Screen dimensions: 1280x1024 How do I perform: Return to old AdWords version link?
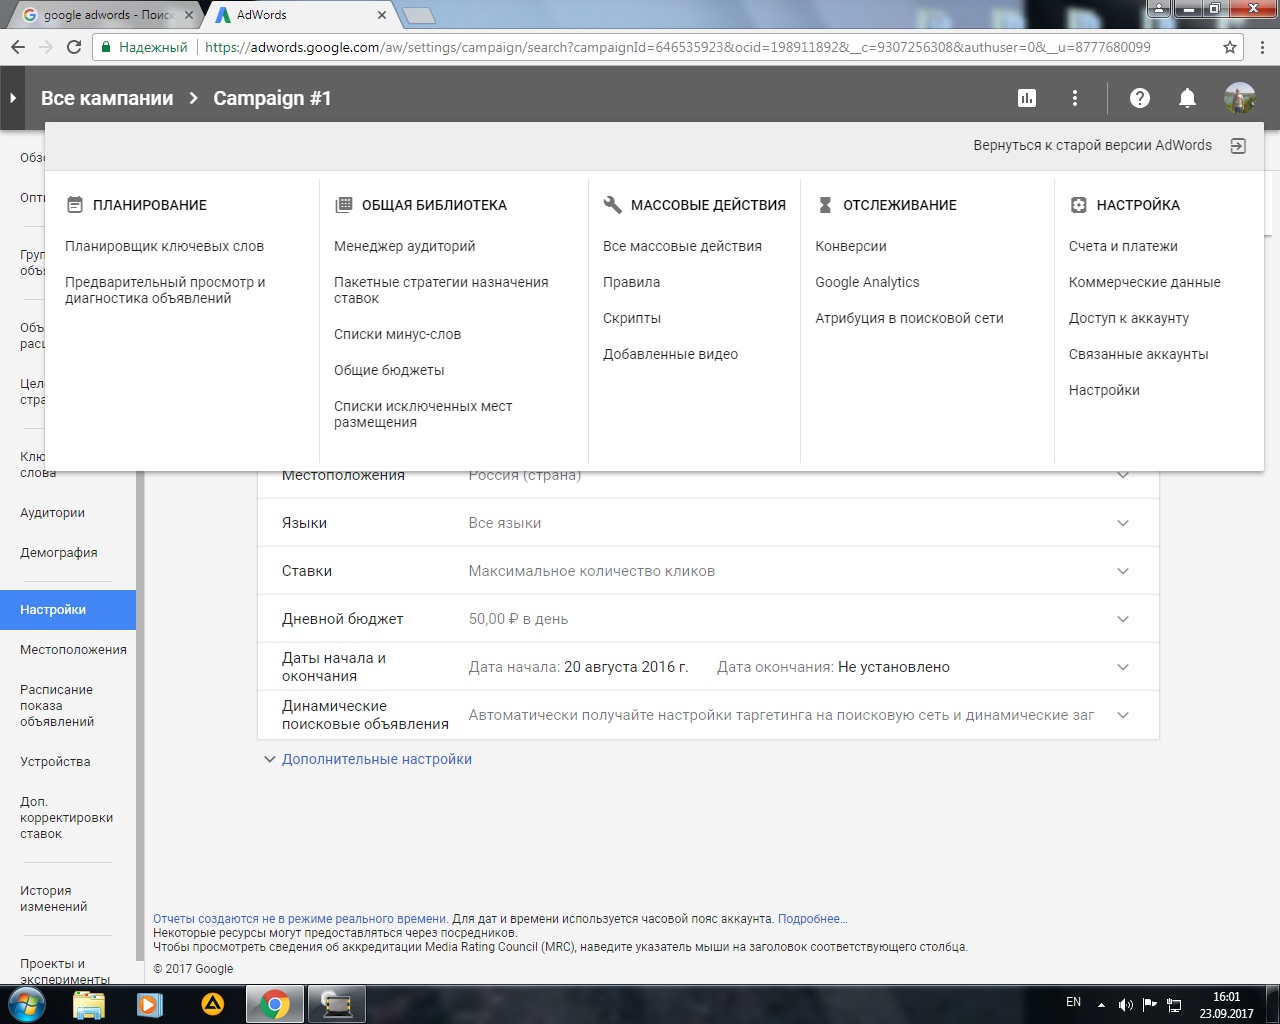point(1092,146)
